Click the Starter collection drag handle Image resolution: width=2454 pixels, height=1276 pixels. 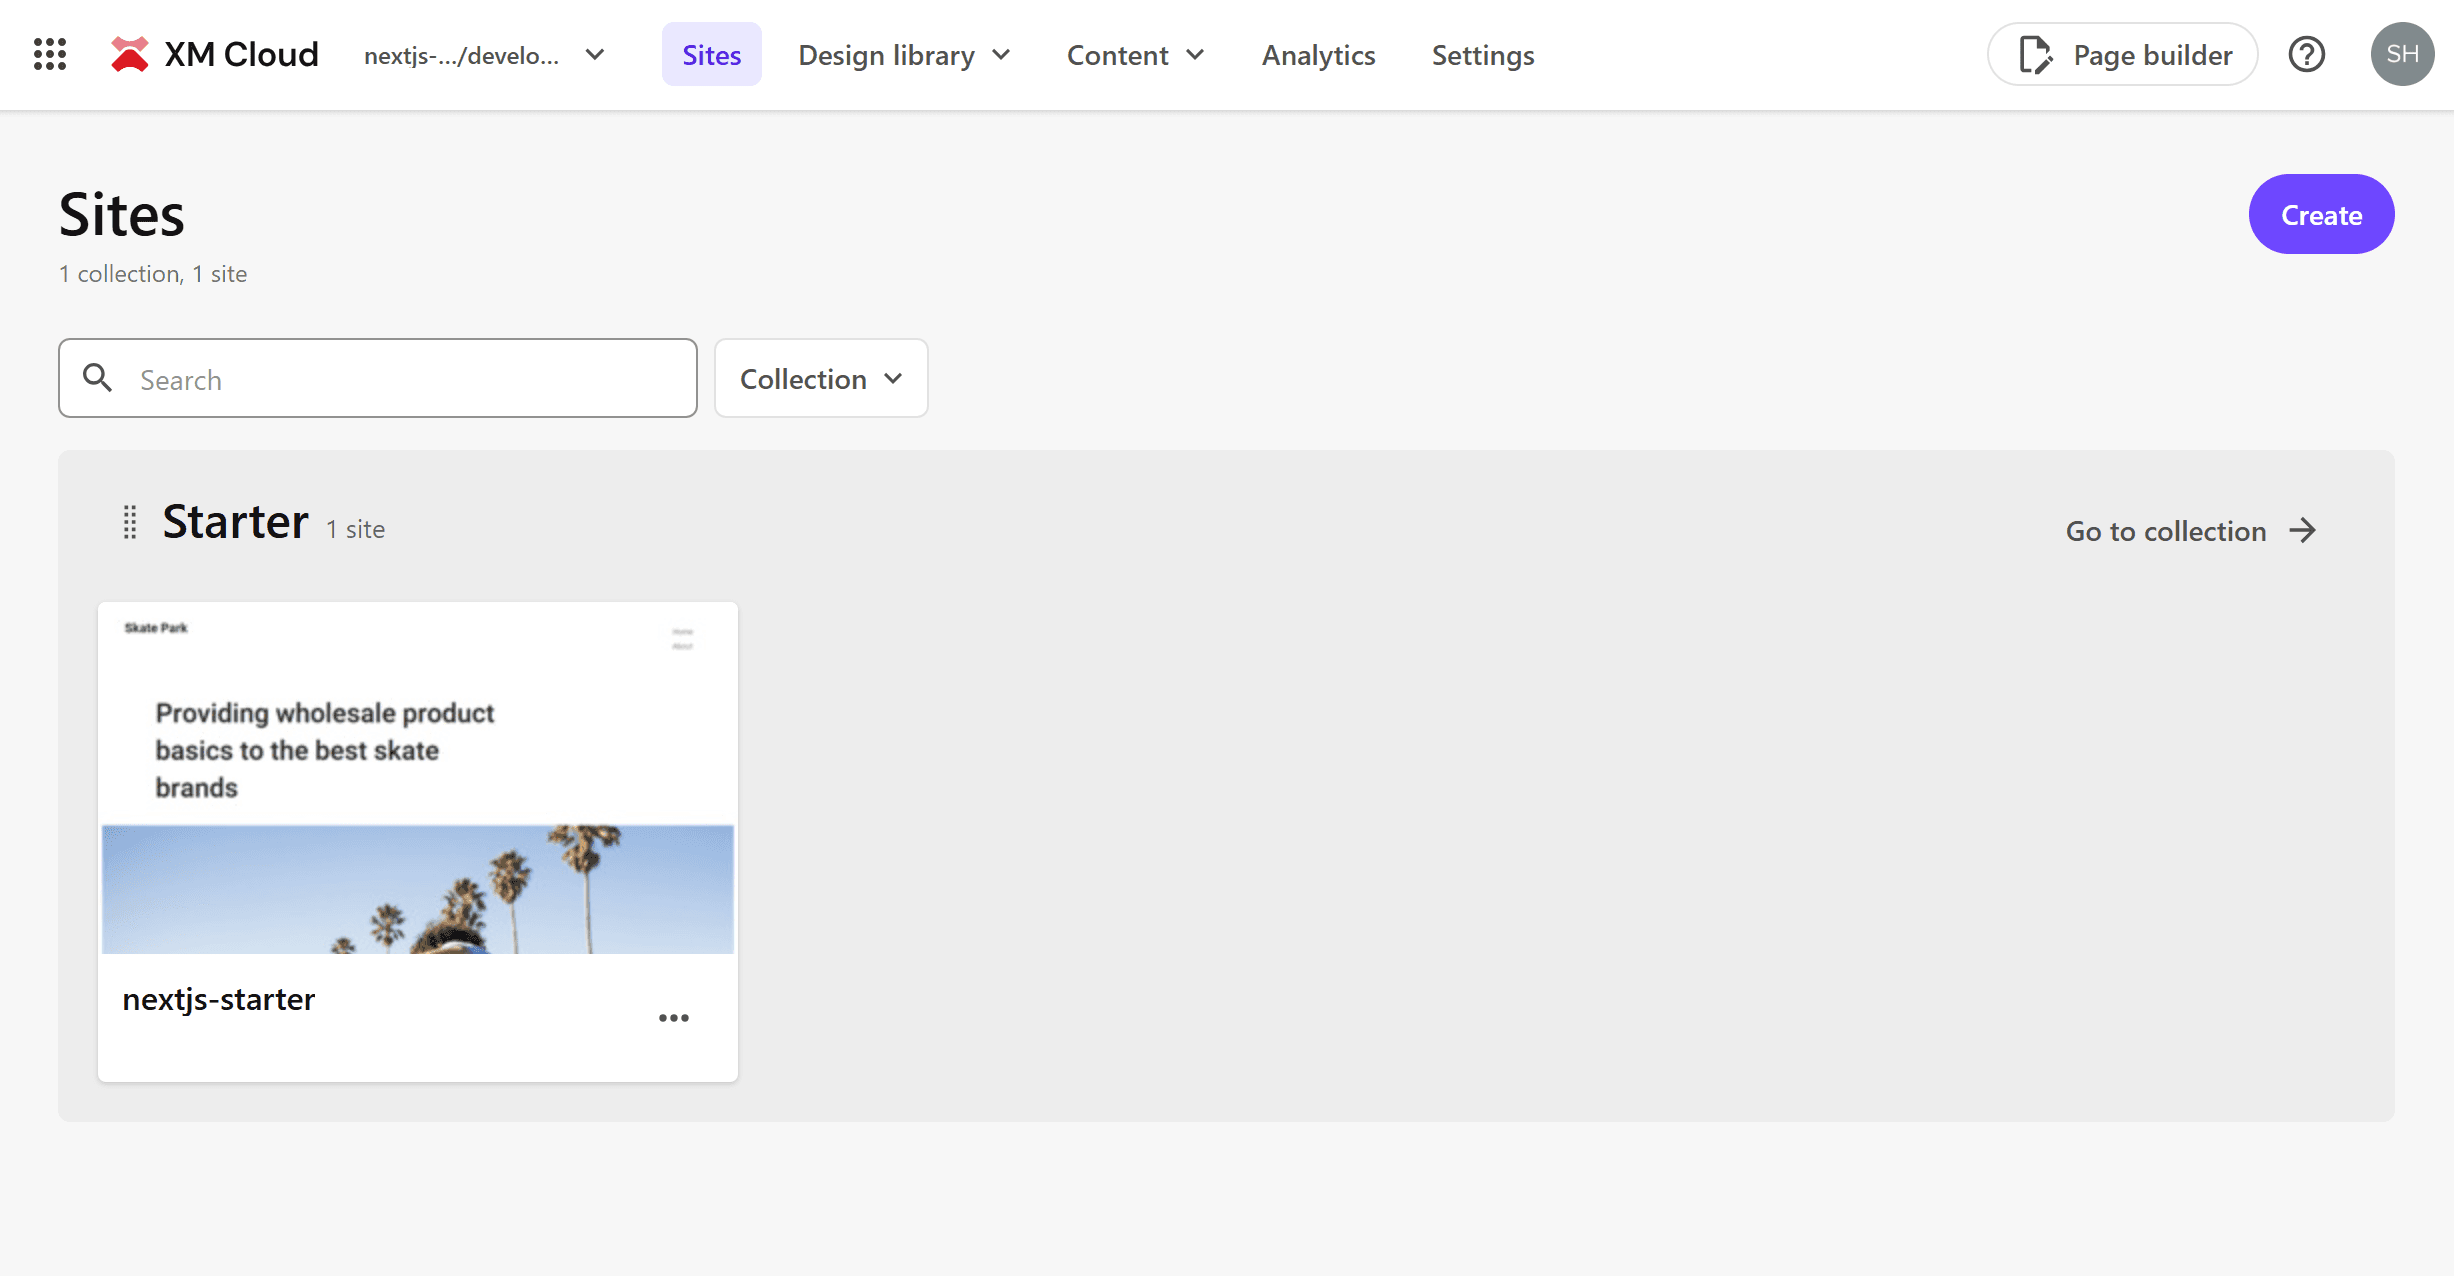pyautogui.click(x=130, y=522)
